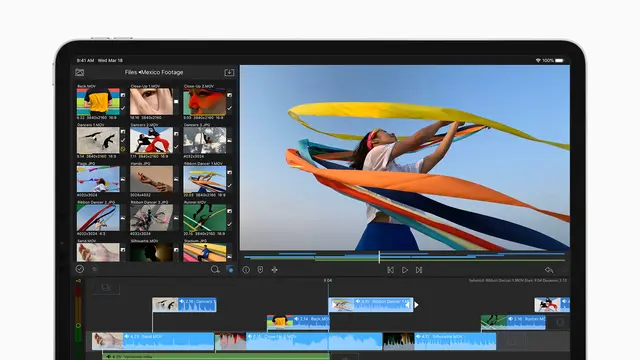Select the Dancers 3.JPG library thumbnail

tap(204, 140)
